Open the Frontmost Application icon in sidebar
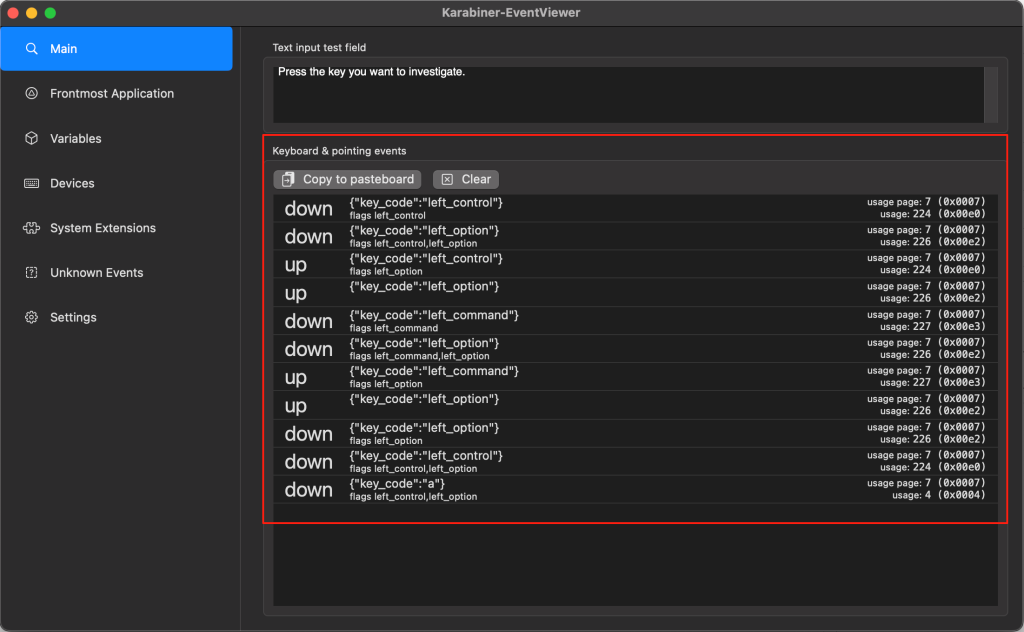1024x632 pixels. (x=31, y=93)
